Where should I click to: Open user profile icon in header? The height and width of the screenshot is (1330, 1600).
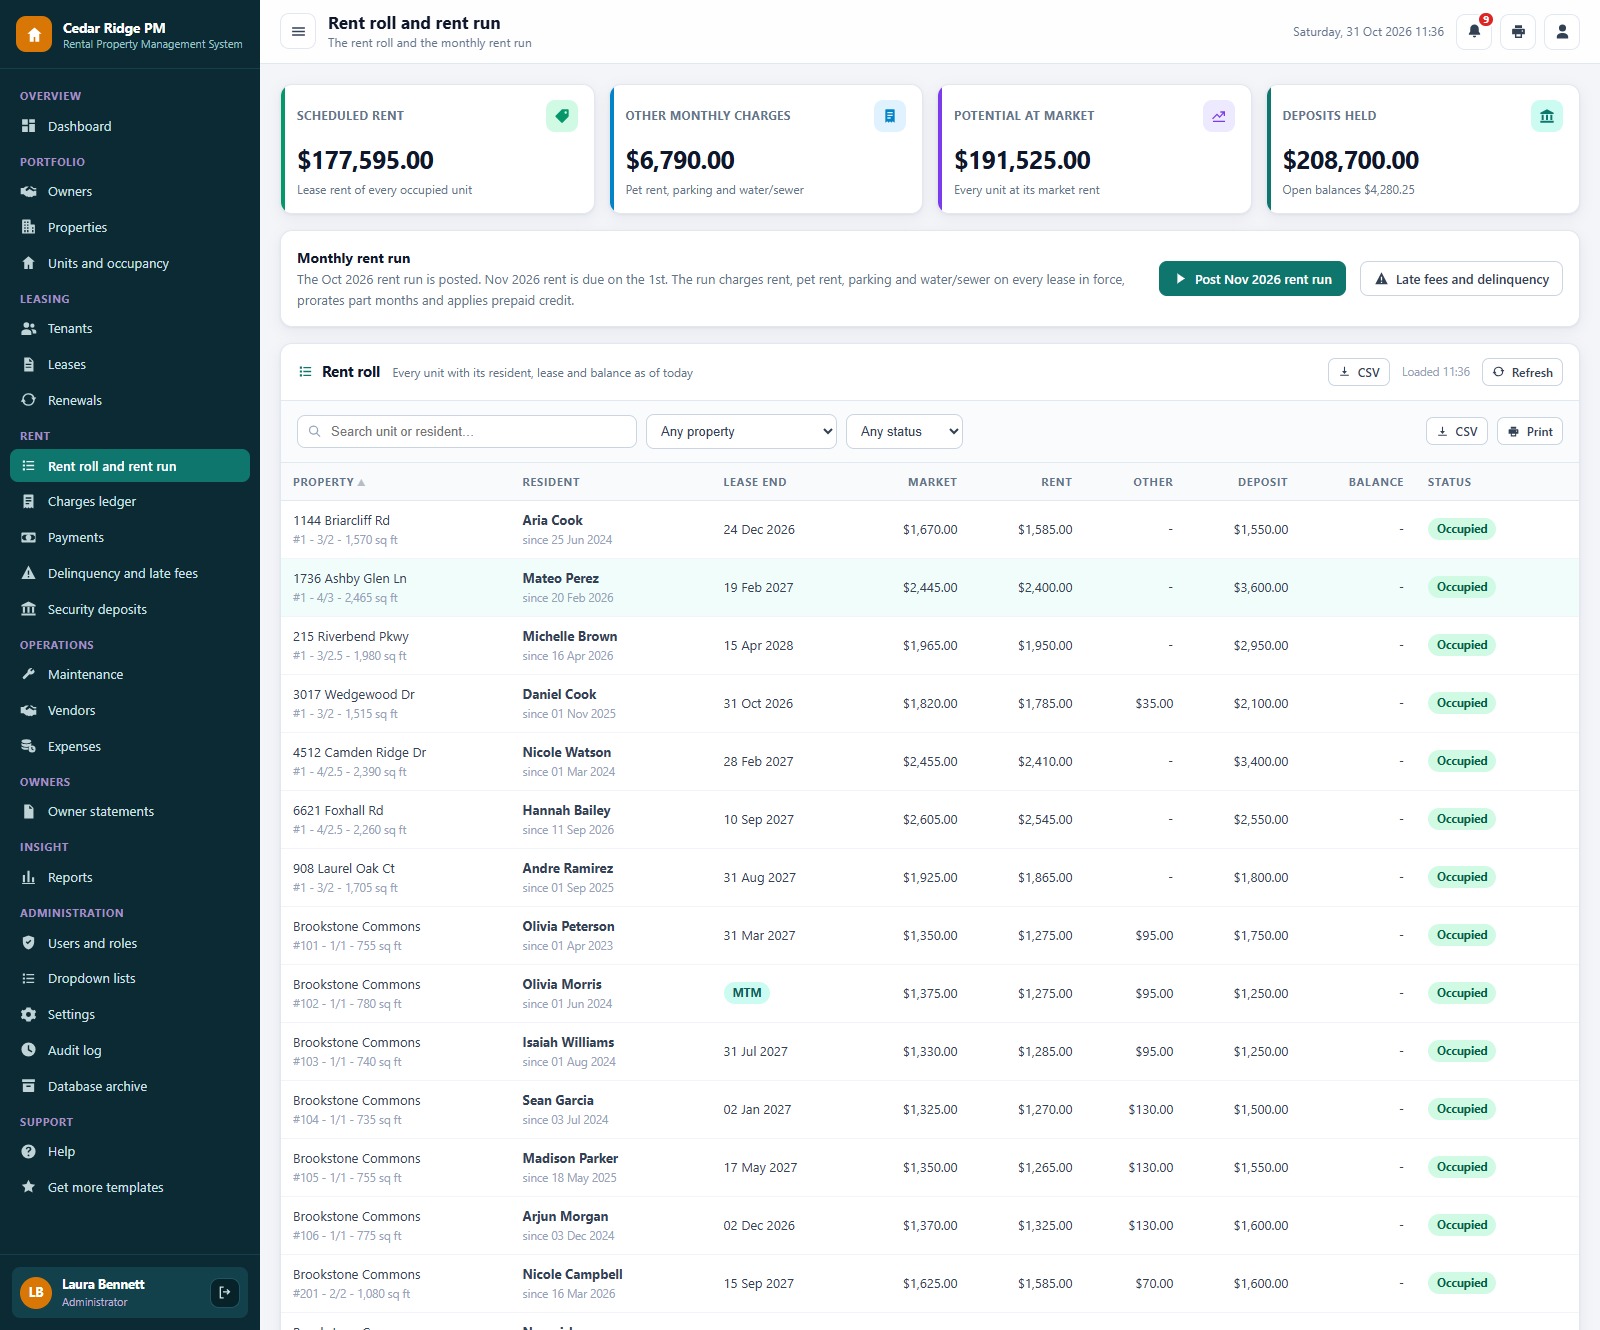(1562, 32)
